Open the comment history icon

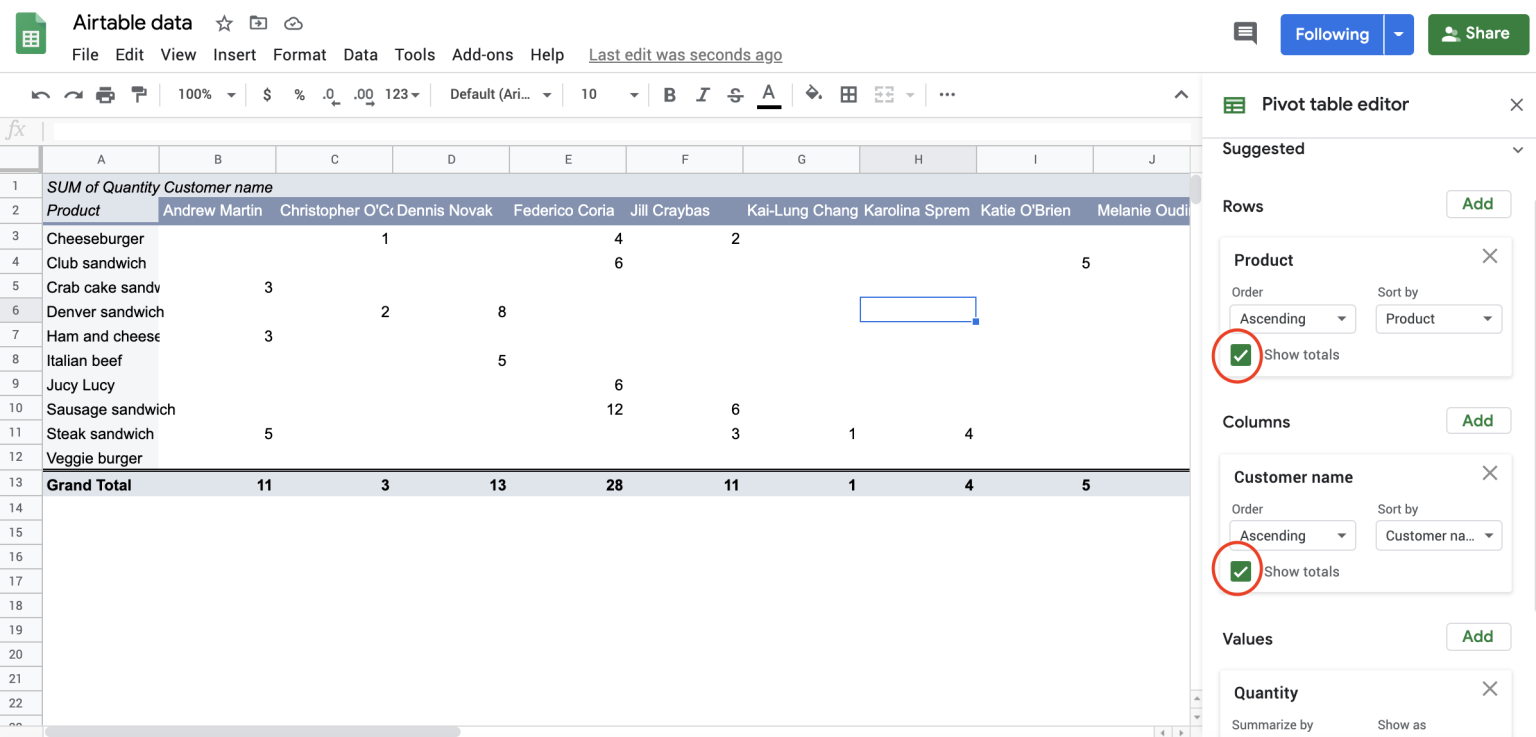coord(1244,33)
